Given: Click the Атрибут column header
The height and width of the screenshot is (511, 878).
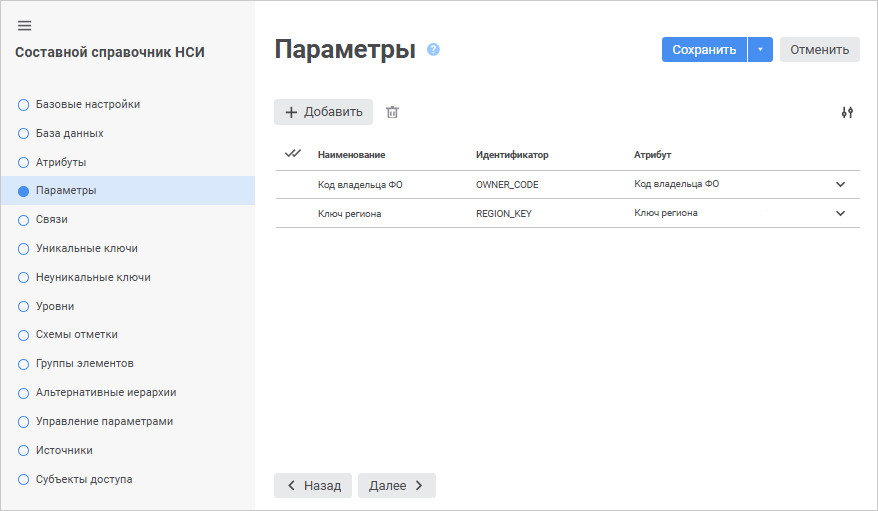Looking at the screenshot, I should [x=652, y=155].
